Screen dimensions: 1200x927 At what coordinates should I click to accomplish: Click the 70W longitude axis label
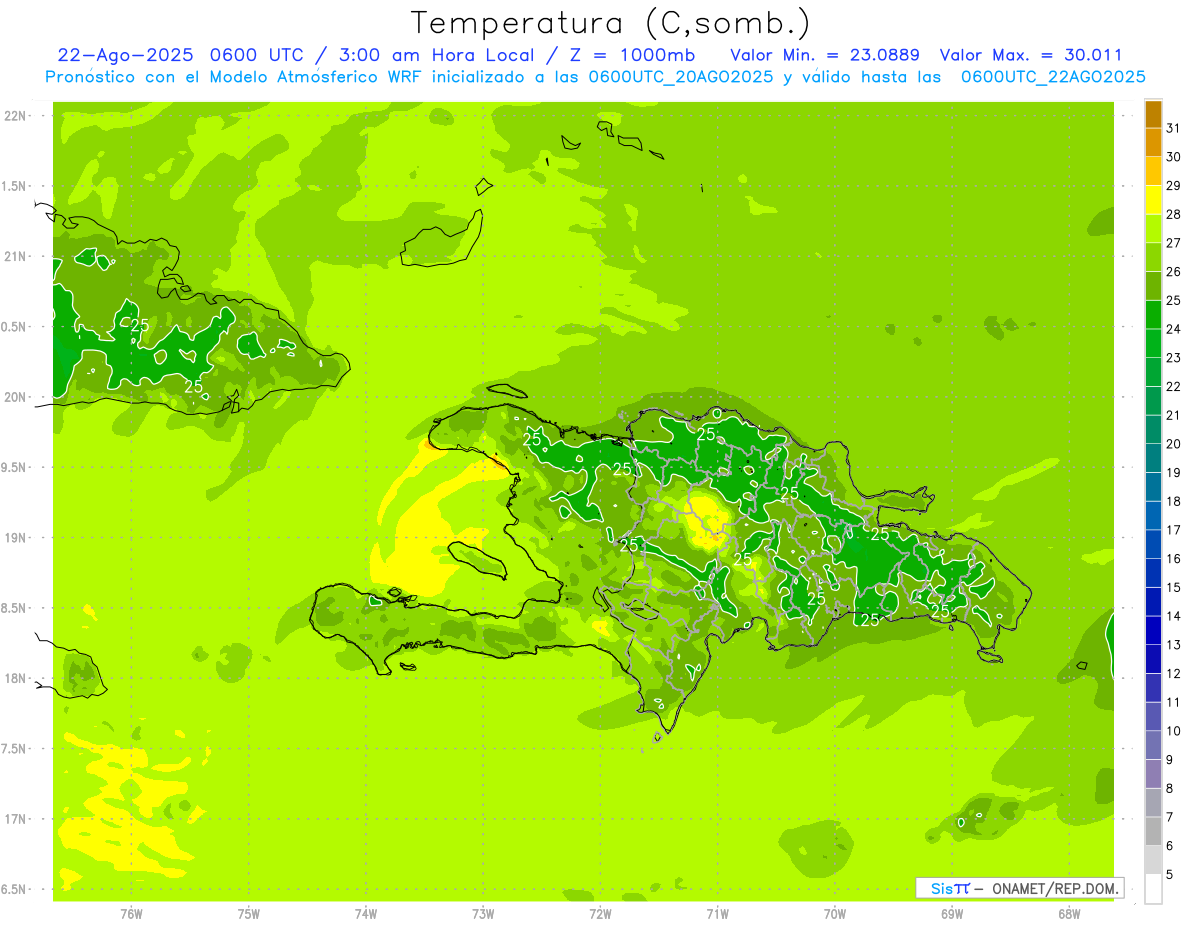click(835, 913)
